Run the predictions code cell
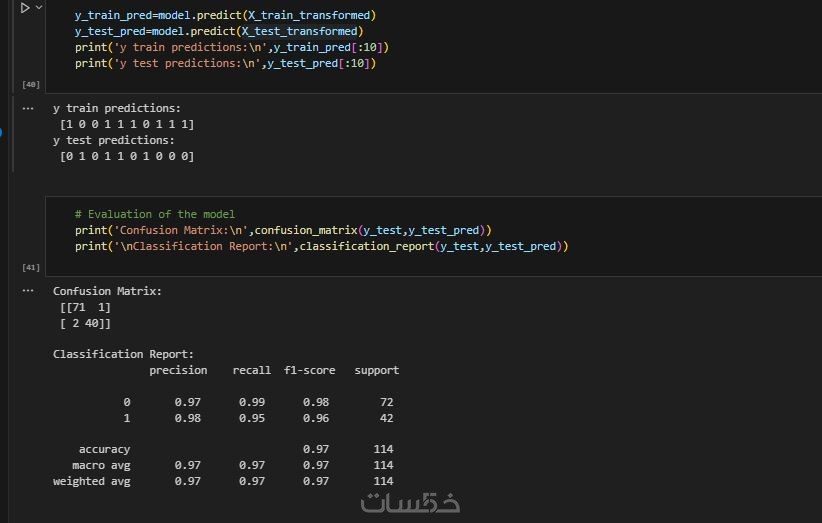Viewport: 822px width, 523px height. point(25,8)
